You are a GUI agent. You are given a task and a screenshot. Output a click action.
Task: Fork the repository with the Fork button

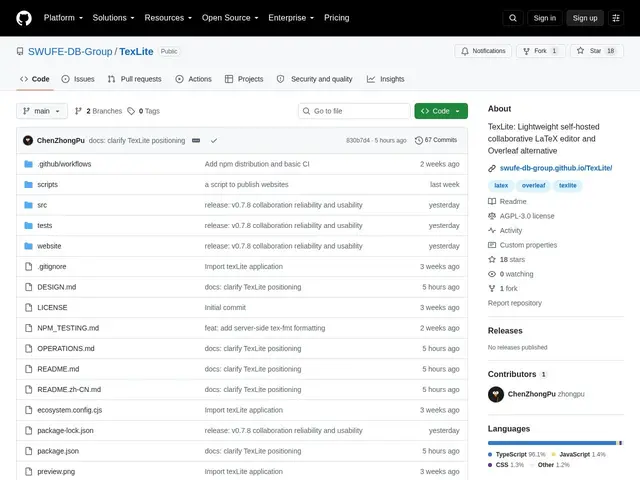pyautogui.click(x=540, y=51)
